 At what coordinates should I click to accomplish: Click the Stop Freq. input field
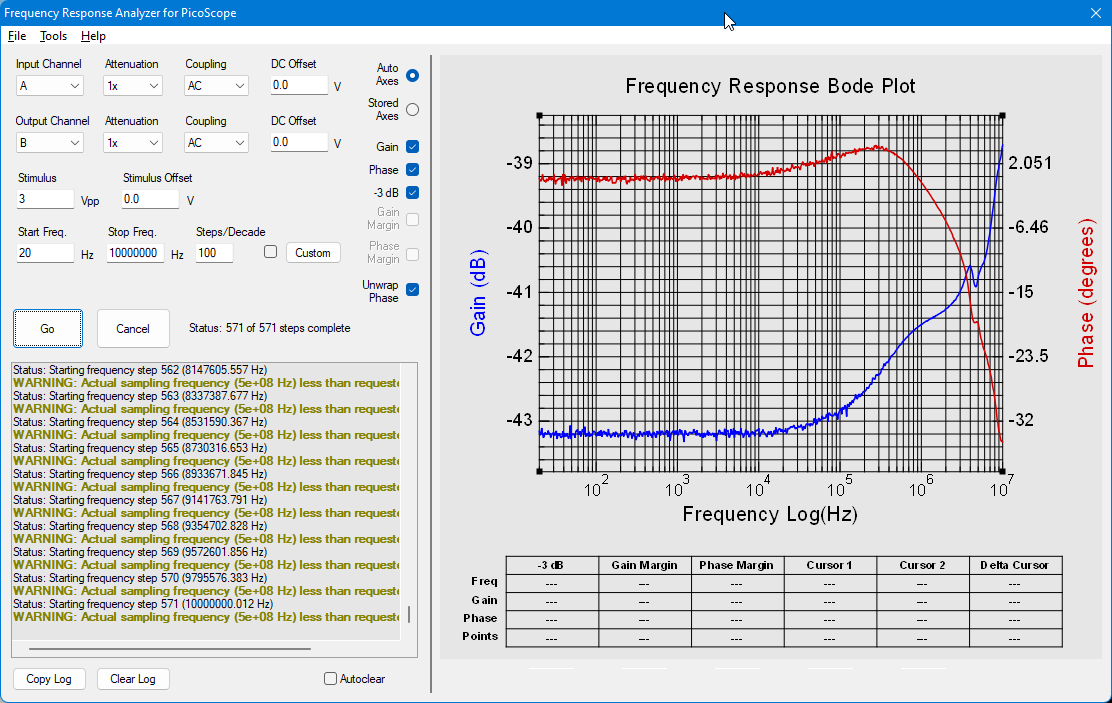[135, 253]
